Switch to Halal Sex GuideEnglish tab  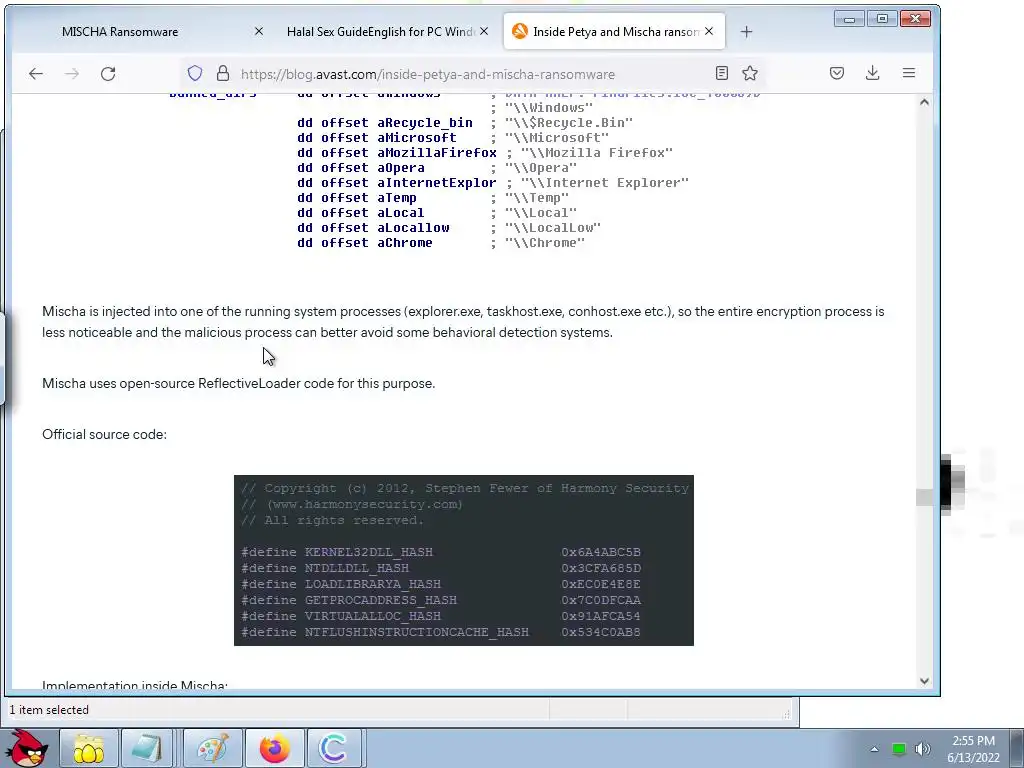[380, 32]
